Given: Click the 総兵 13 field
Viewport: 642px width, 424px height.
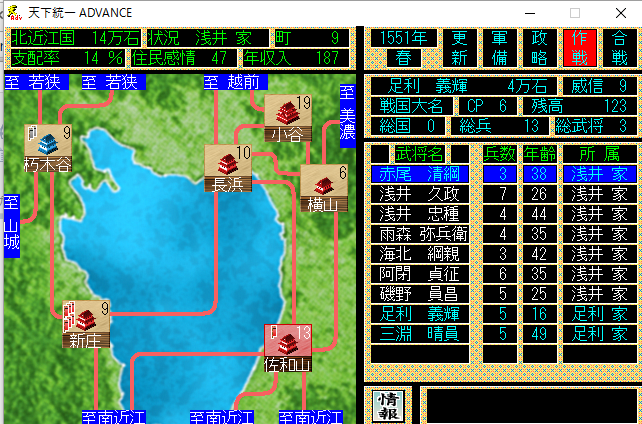Looking at the screenshot, I should point(500,126).
